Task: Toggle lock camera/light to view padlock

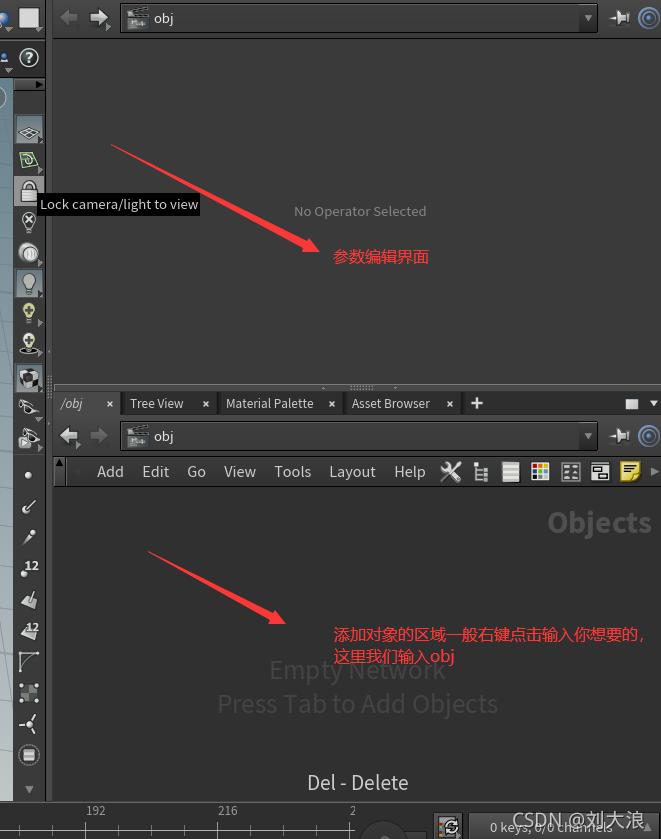Action: pyautogui.click(x=28, y=191)
